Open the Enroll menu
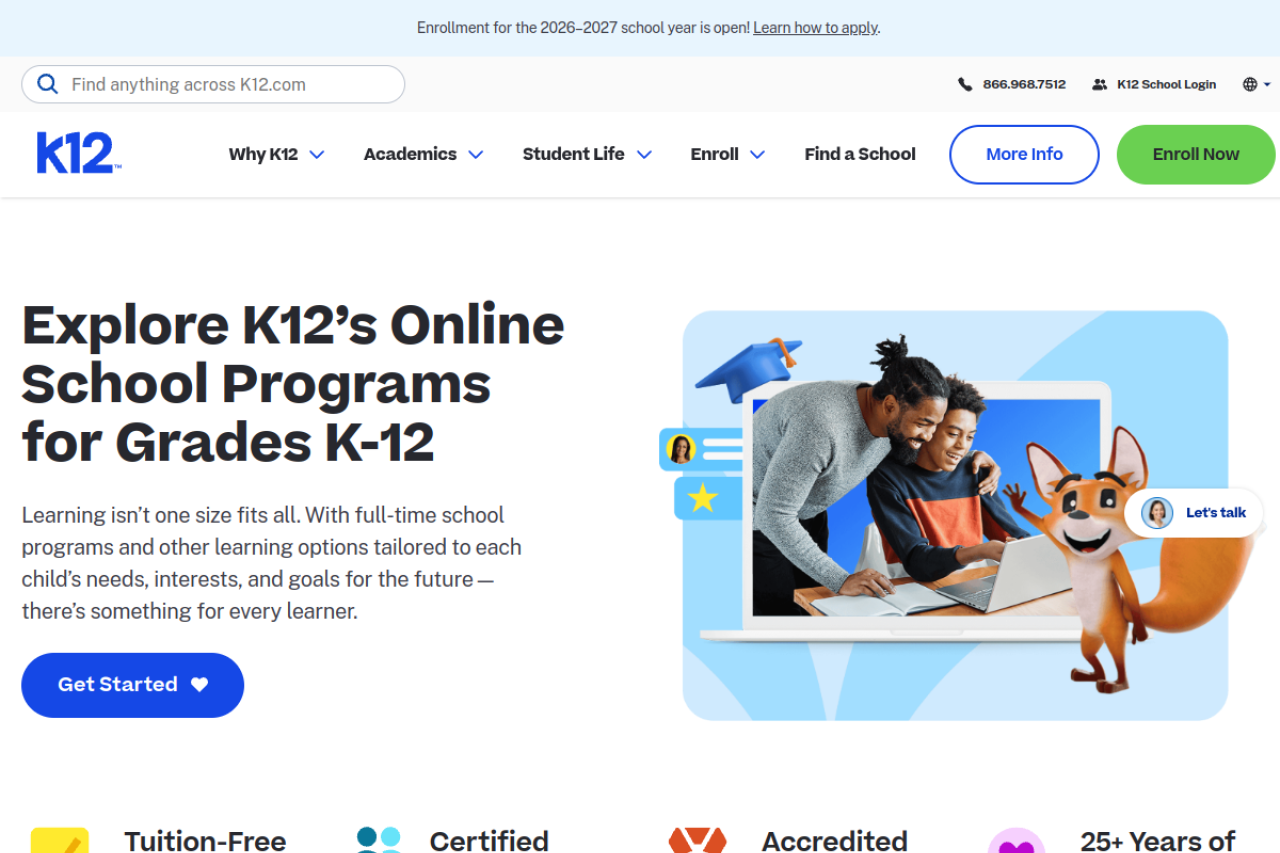The image size is (1280, 853). (727, 154)
